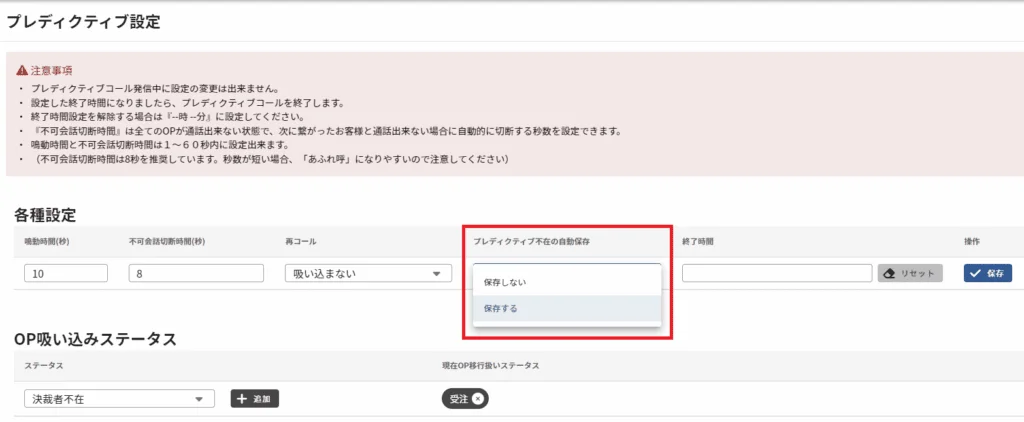Collapse the プレディクティブ不在の自動保存 dropdown field
The height and width of the screenshot is (422, 1024).
pyautogui.click(x=566, y=266)
